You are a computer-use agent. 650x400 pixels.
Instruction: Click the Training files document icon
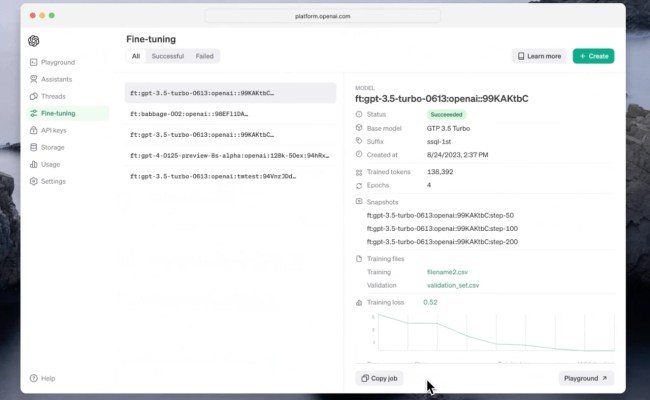(x=359, y=259)
